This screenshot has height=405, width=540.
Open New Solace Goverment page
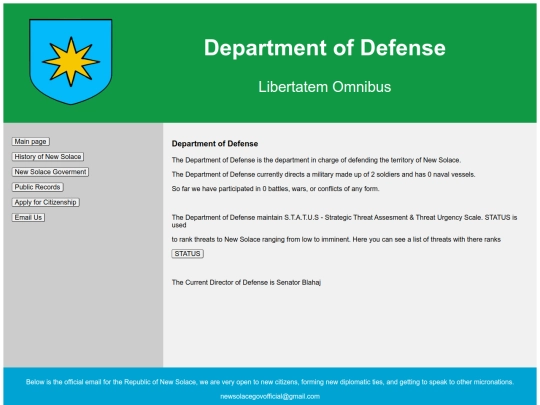point(50,172)
